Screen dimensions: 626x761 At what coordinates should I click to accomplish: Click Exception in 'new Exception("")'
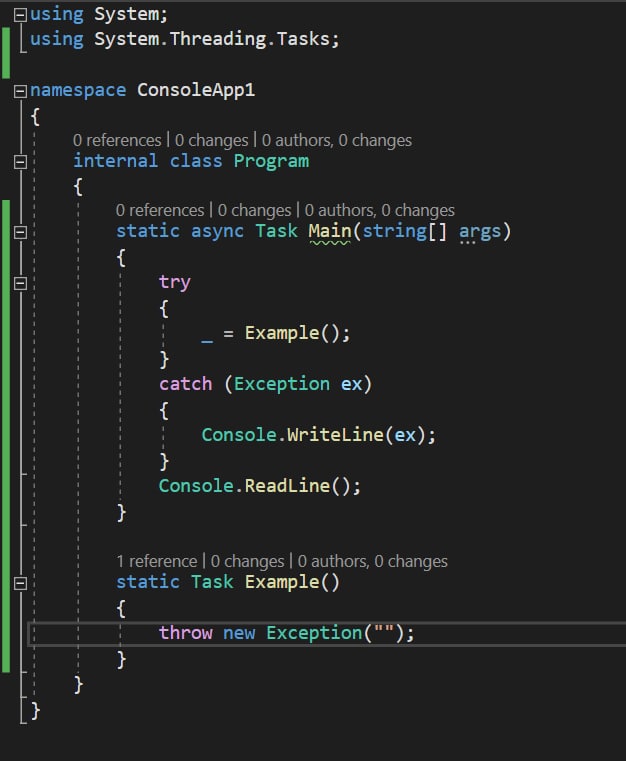point(314,633)
